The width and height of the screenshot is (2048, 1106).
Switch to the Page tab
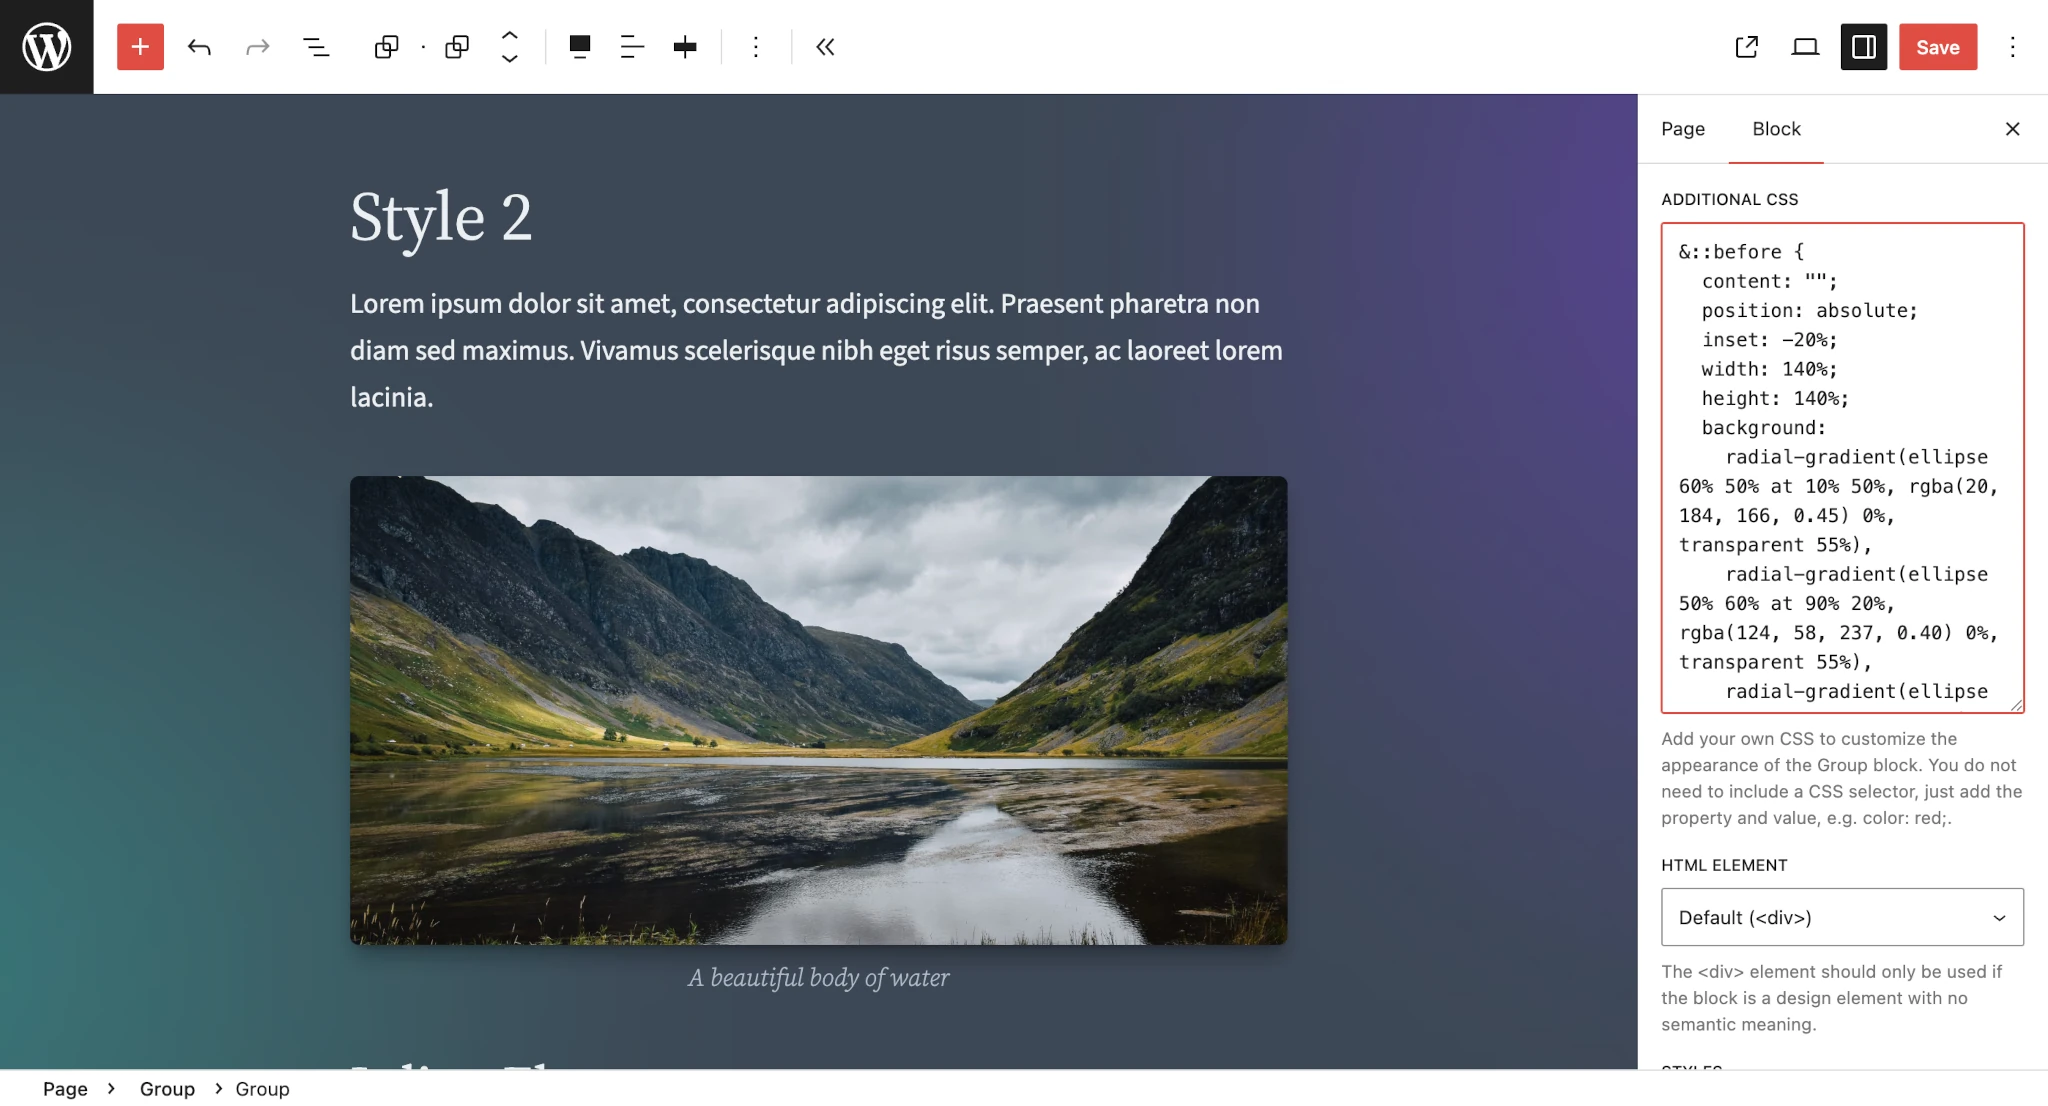pyautogui.click(x=1682, y=129)
